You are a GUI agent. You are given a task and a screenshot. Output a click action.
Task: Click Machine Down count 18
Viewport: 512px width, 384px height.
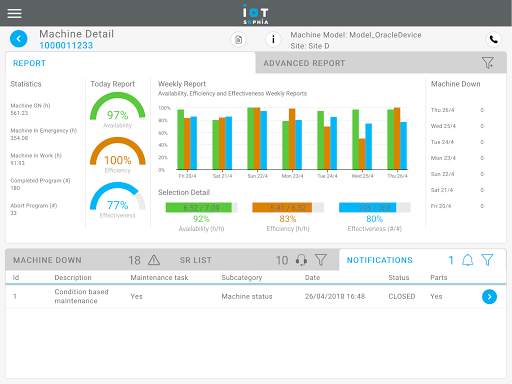[x=134, y=260]
